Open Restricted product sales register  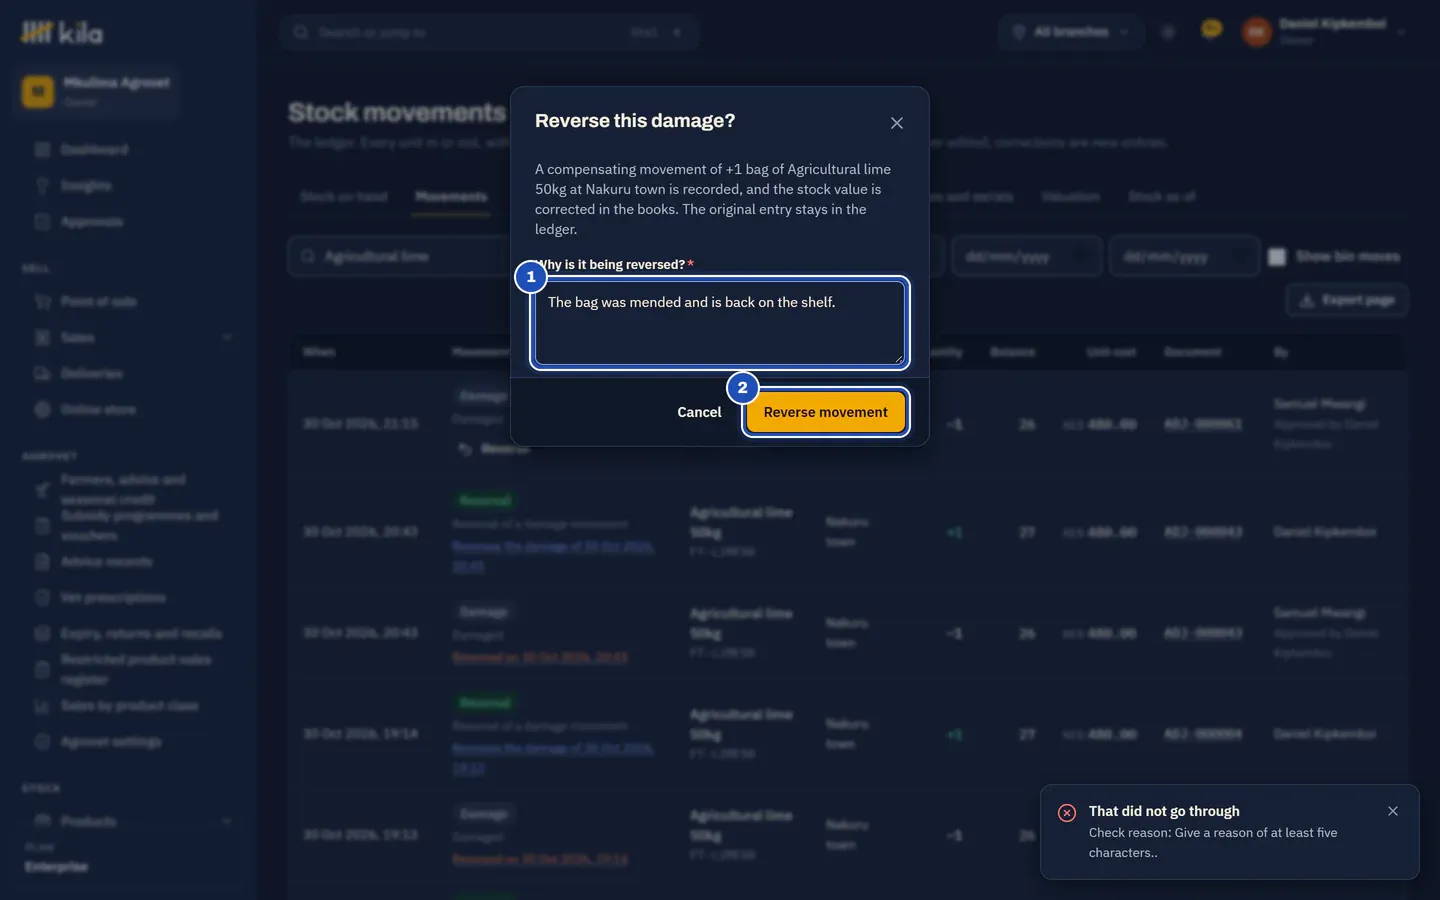pos(128,670)
